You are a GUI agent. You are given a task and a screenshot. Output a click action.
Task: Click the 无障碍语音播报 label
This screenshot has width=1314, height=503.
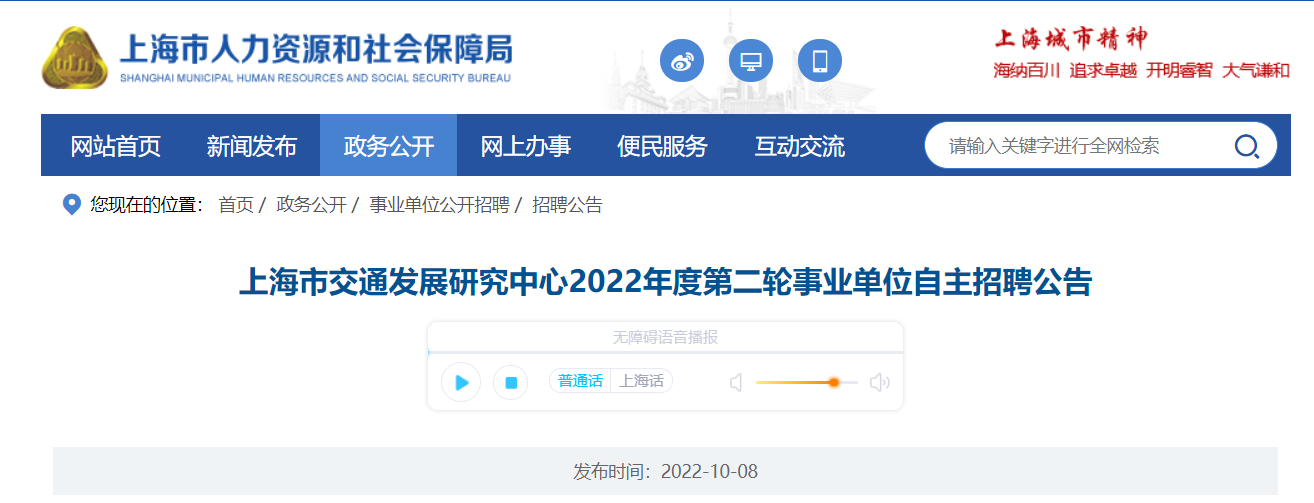665,337
